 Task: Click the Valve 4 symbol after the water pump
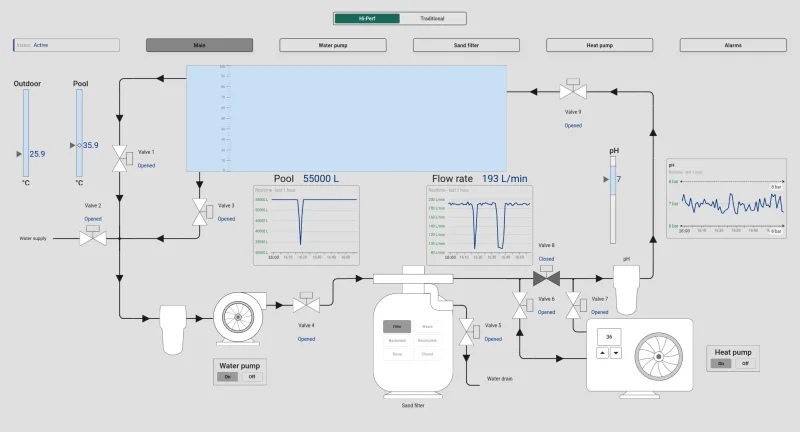click(x=306, y=302)
